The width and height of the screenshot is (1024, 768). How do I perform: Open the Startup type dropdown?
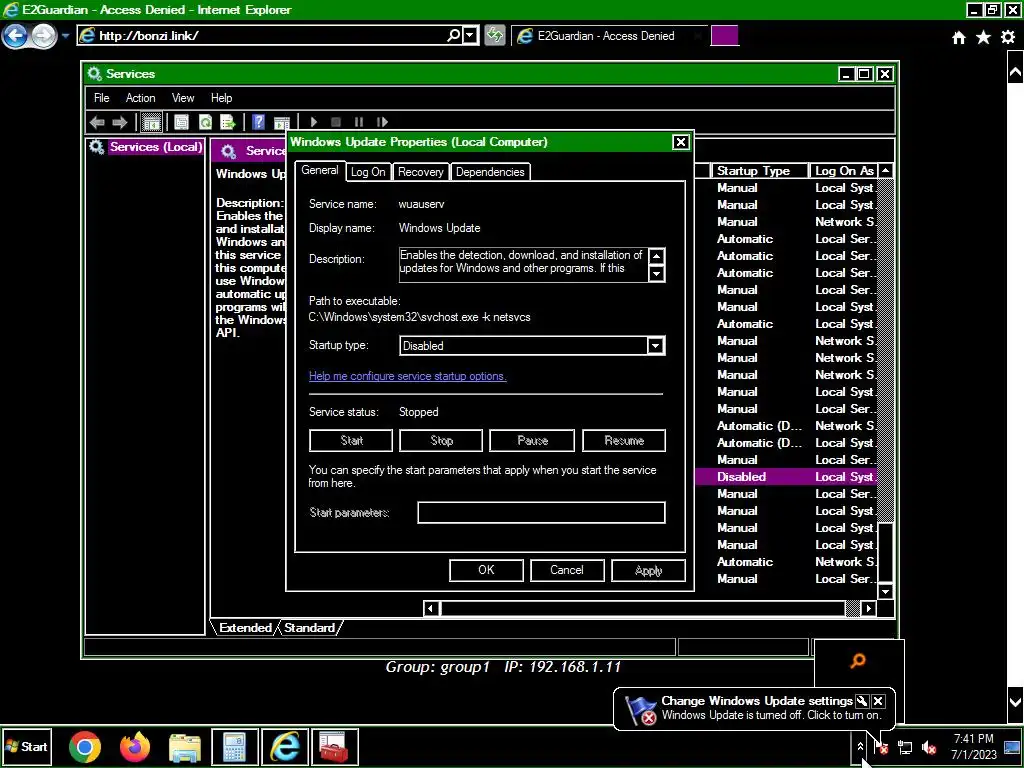(x=656, y=346)
